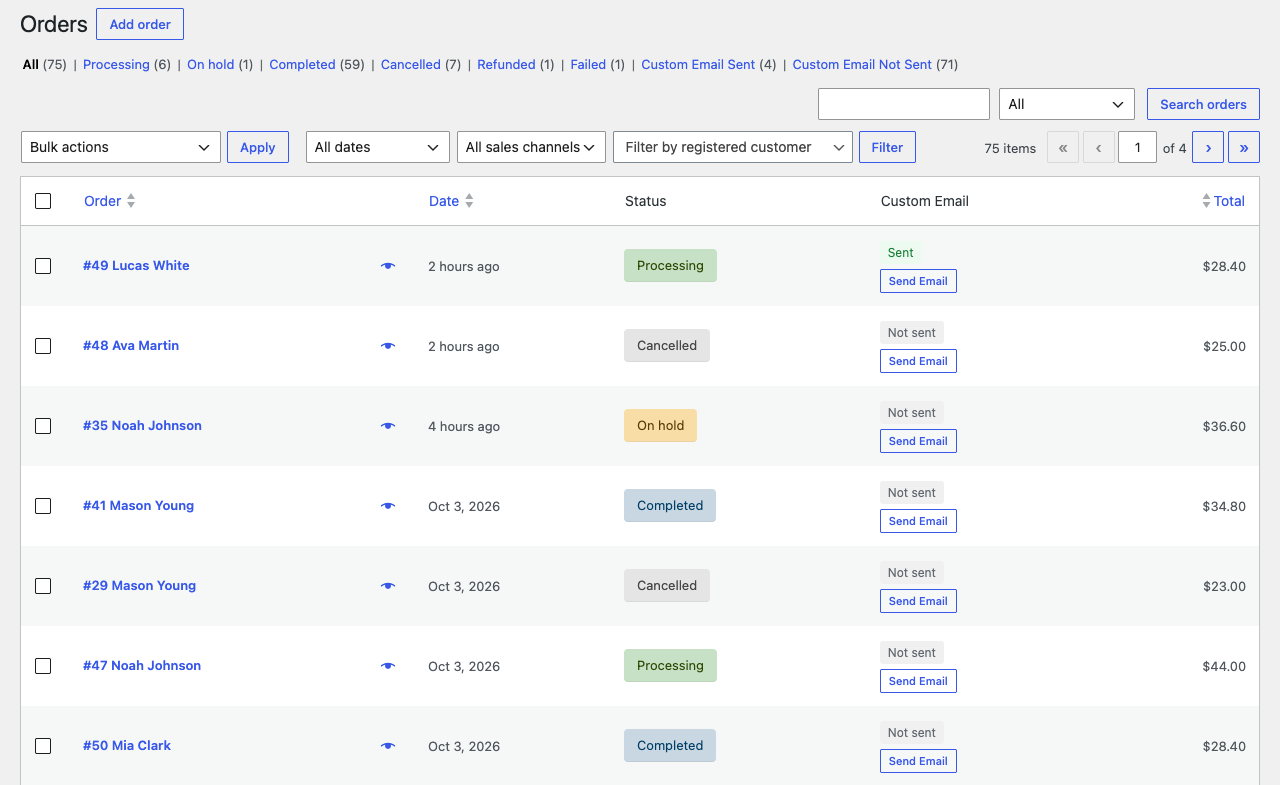
Task: Click the On hold status badge
Action: click(660, 426)
